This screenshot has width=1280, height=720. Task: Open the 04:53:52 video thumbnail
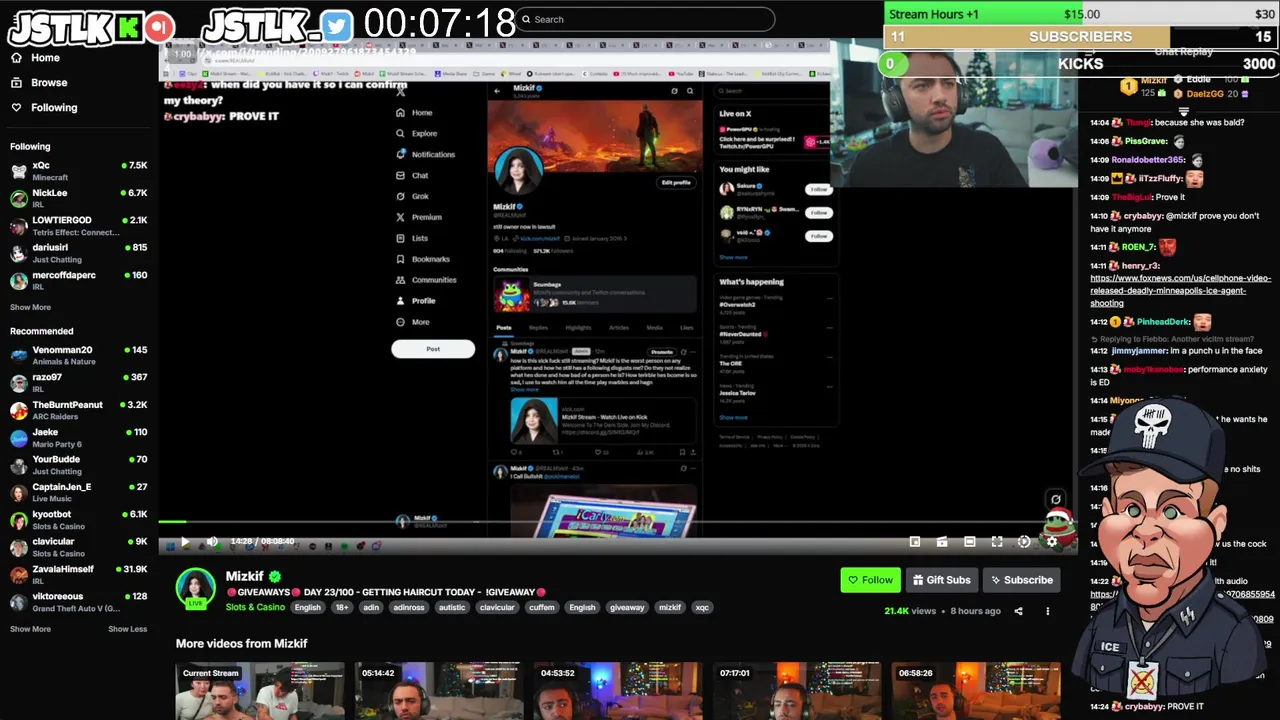coord(618,691)
